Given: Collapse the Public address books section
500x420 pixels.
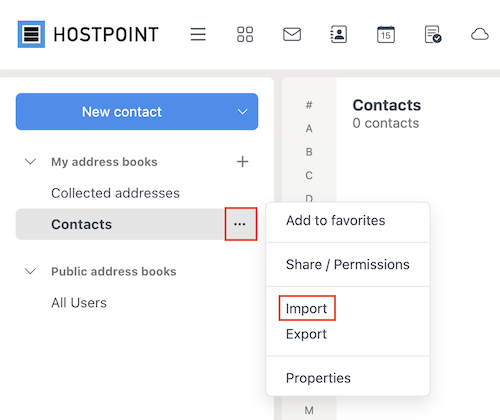Looking at the screenshot, I should (x=31, y=271).
